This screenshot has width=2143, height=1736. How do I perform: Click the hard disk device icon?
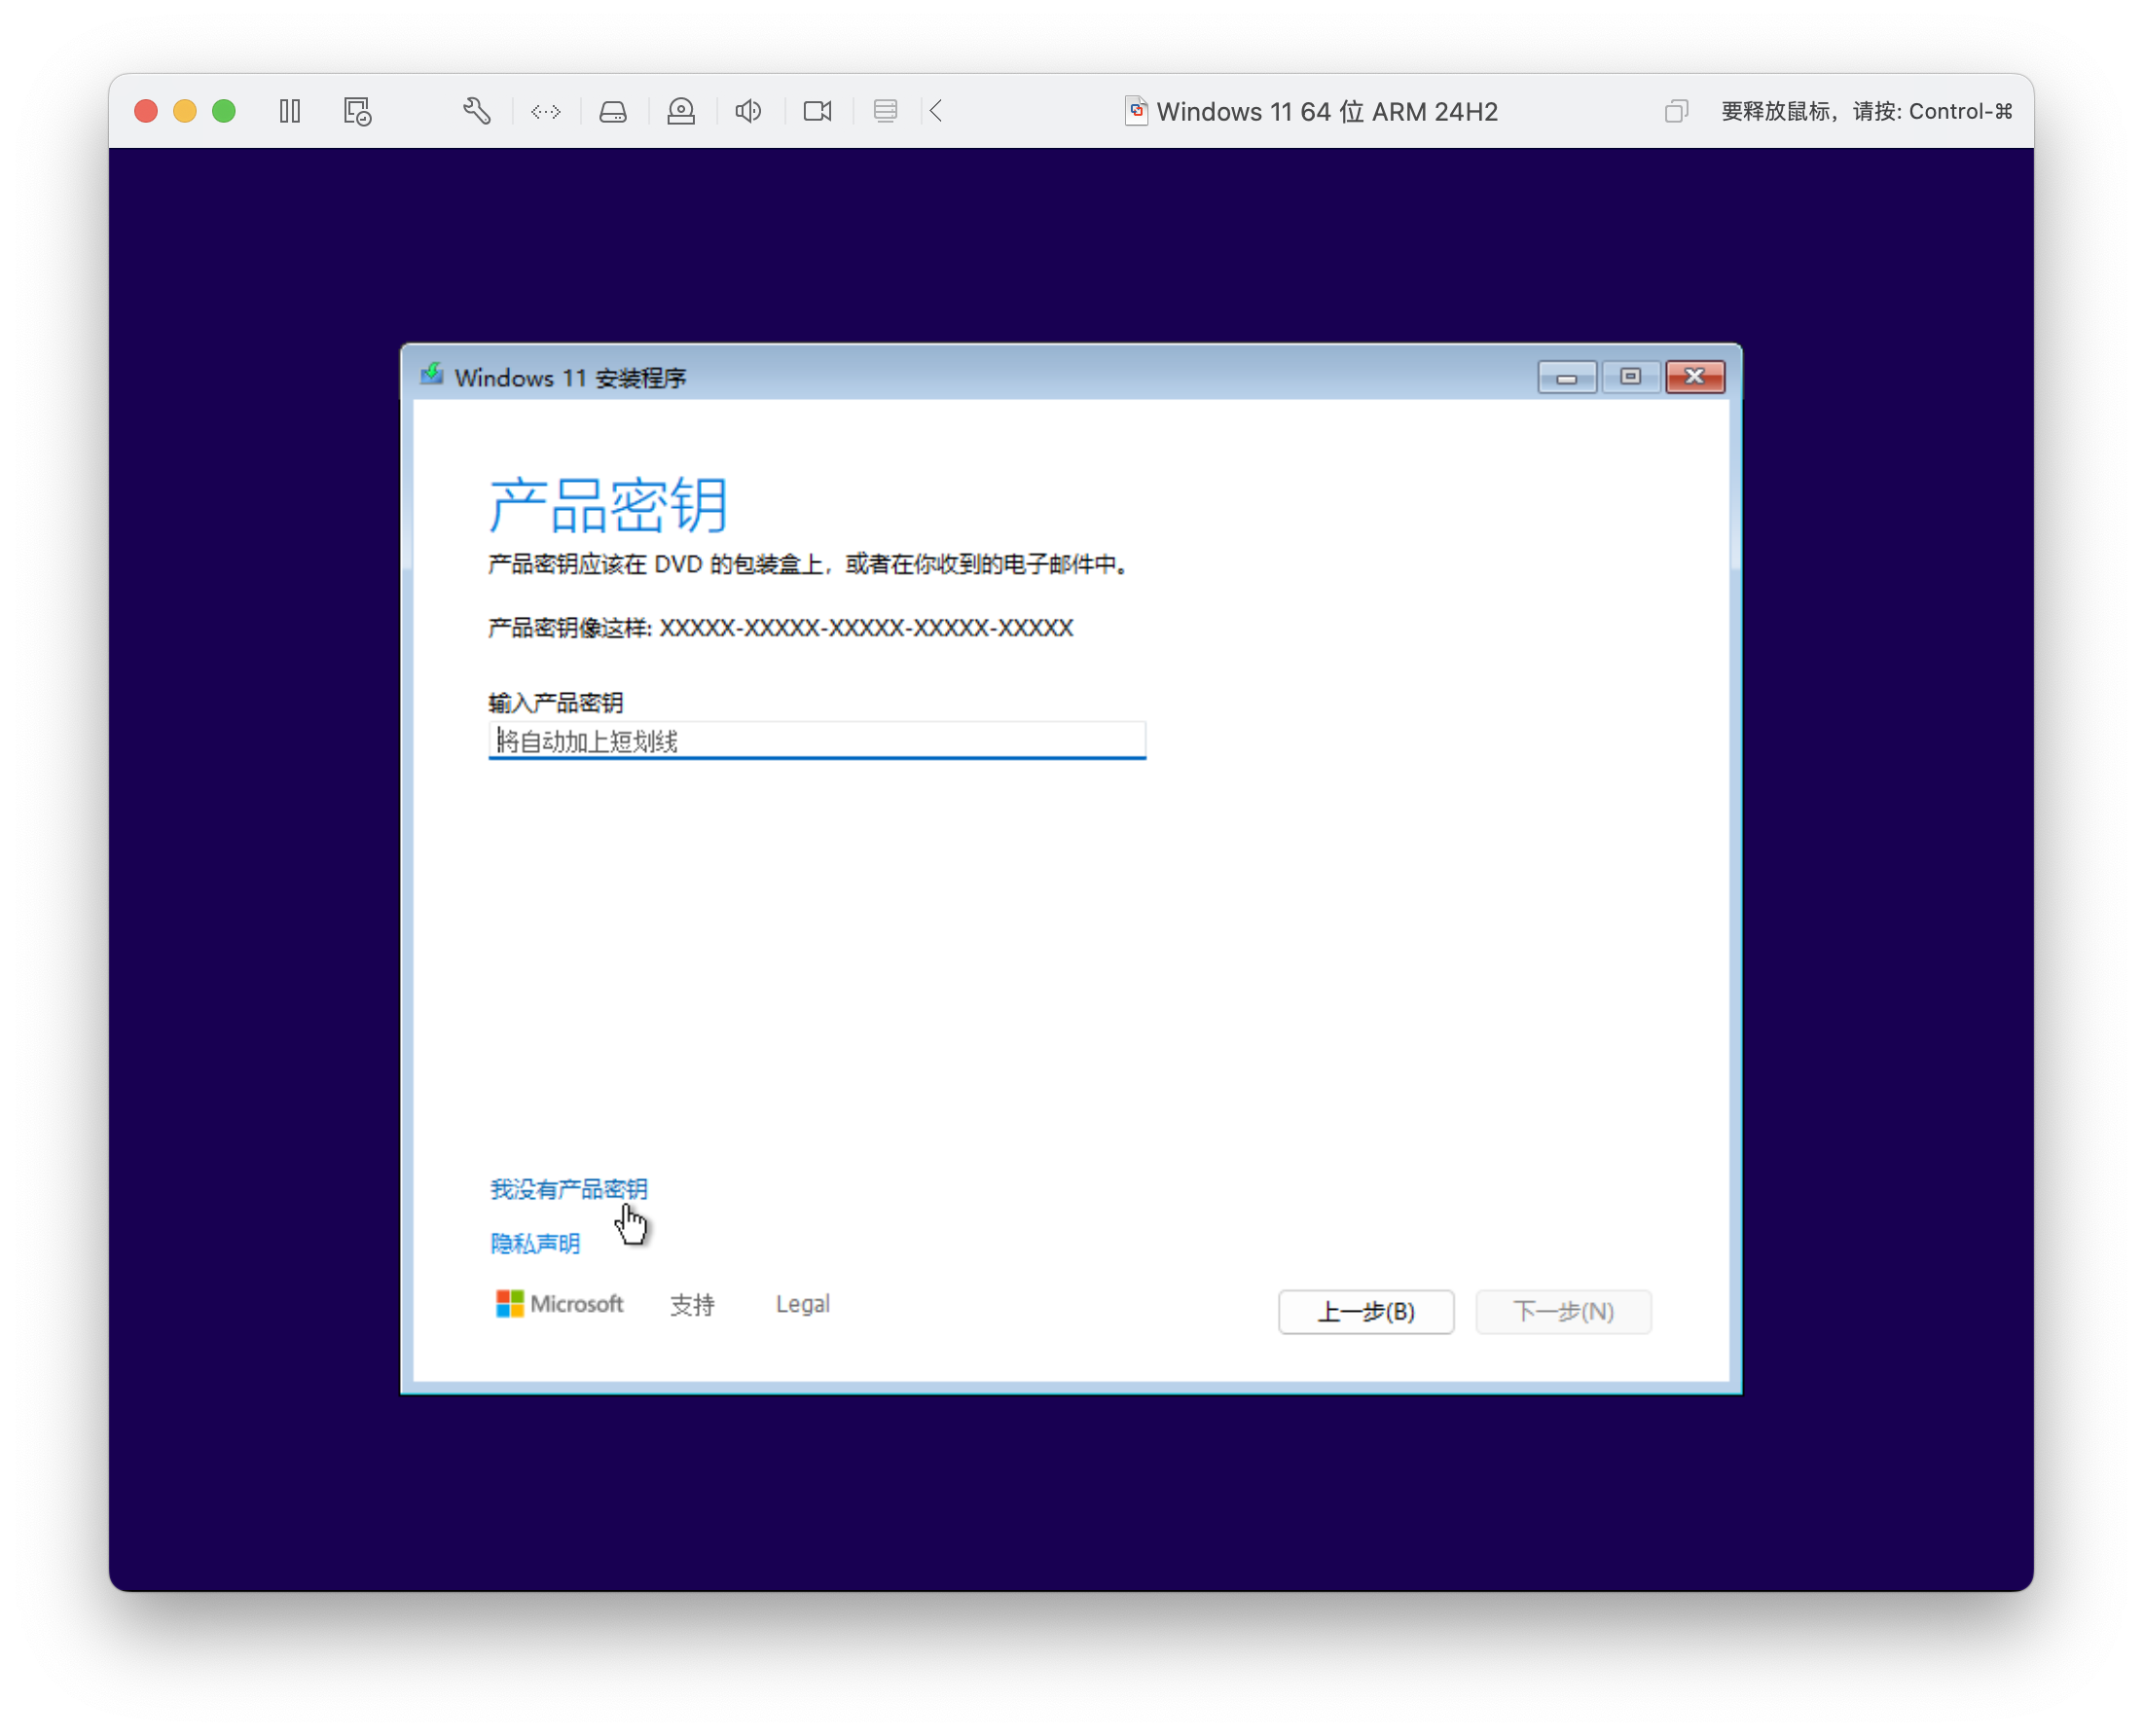613,111
